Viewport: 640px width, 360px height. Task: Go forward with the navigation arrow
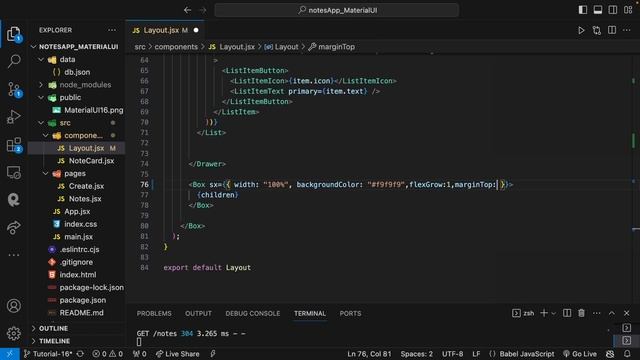(x=203, y=10)
